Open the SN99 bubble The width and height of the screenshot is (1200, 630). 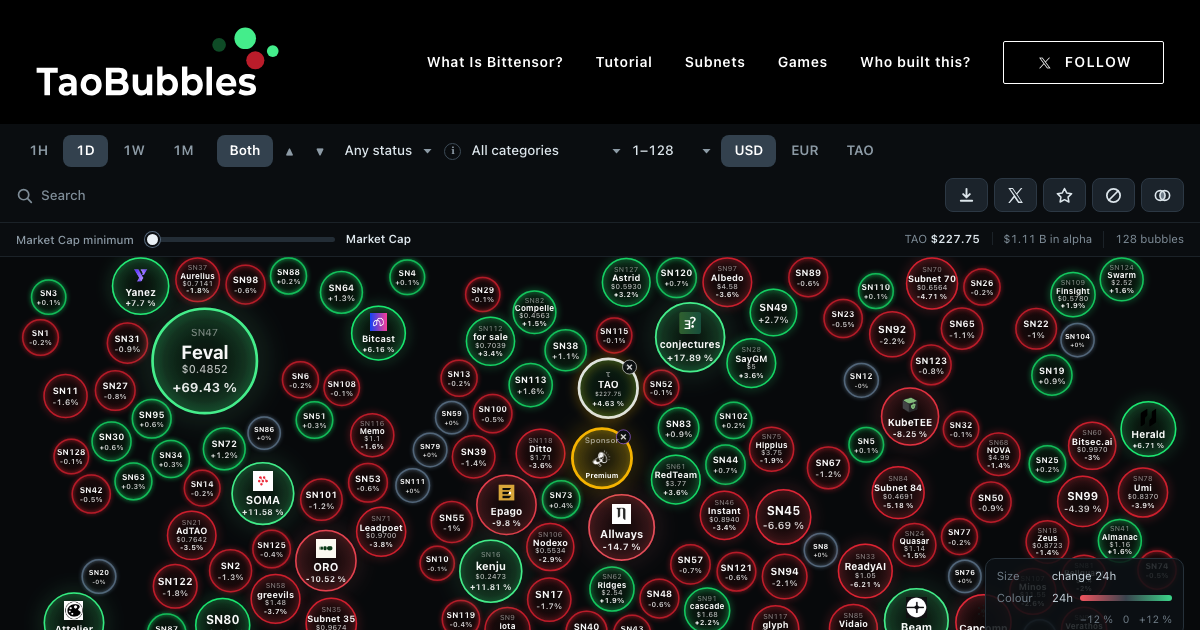tap(1083, 502)
